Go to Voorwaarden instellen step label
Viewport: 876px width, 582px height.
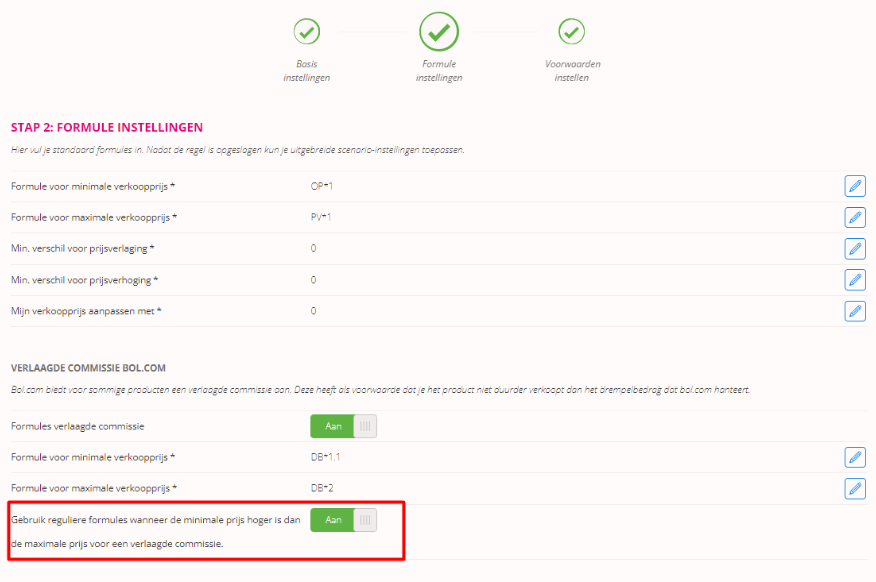pos(572,71)
